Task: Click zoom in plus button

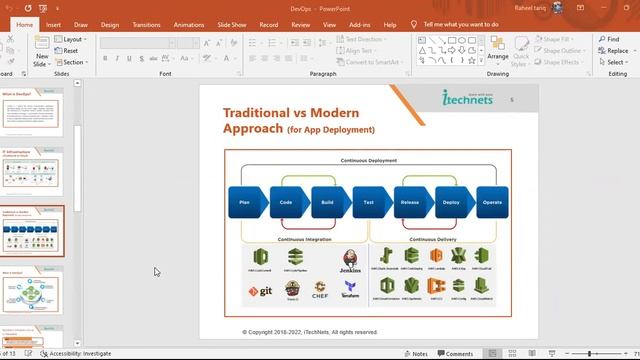Action: [626, 353]
